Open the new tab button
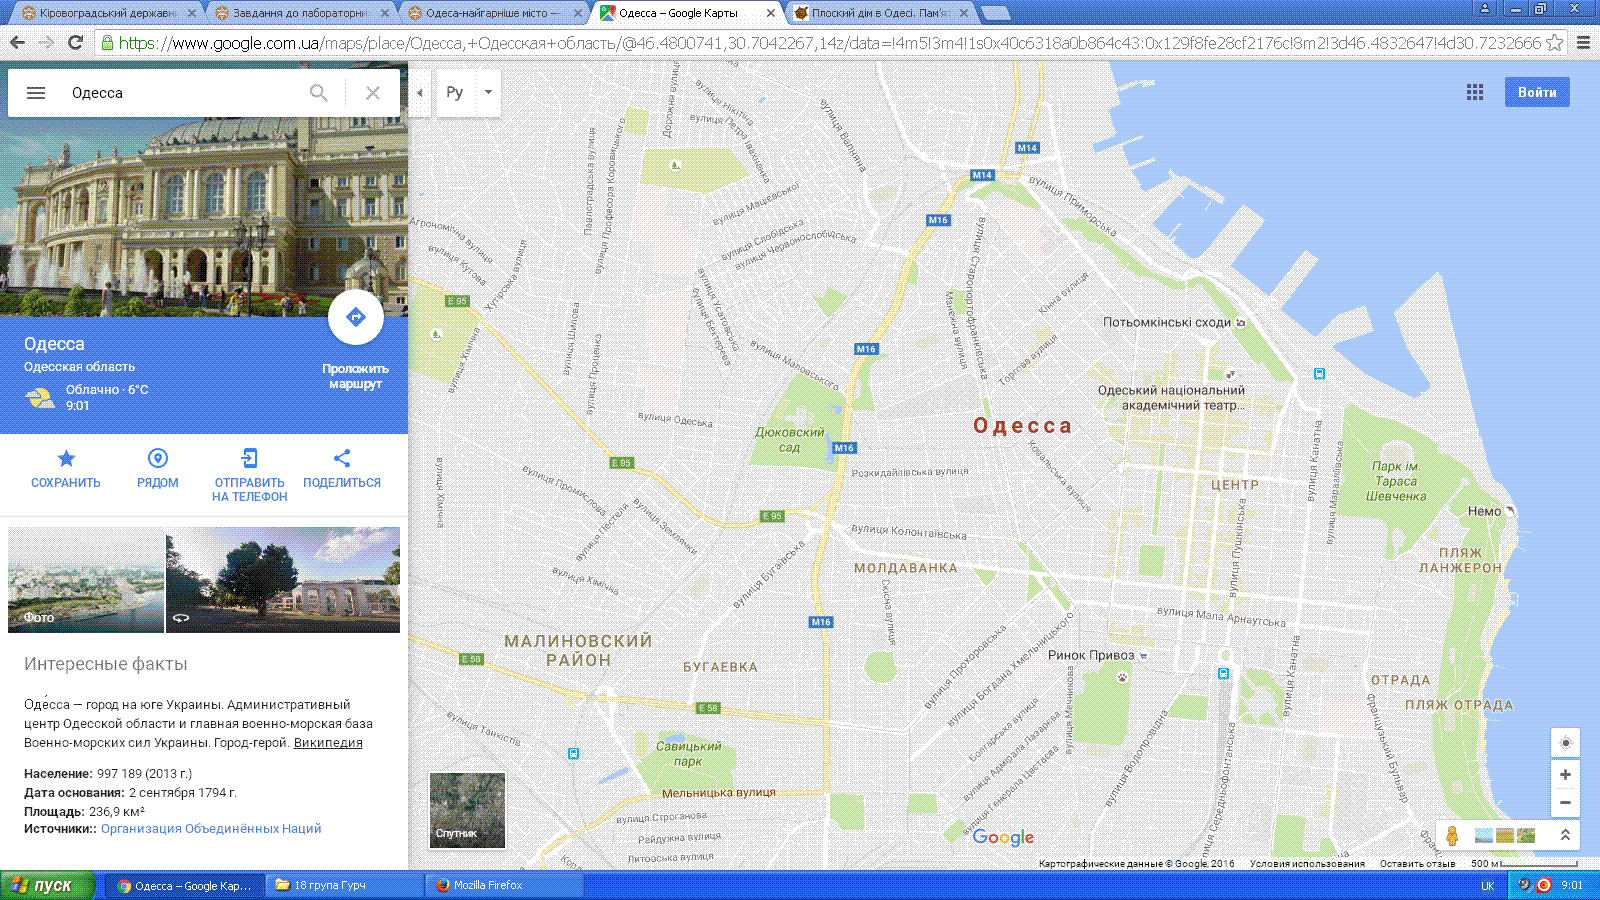The width and height of the screenshot is (1600, 900). coord(994,13)
